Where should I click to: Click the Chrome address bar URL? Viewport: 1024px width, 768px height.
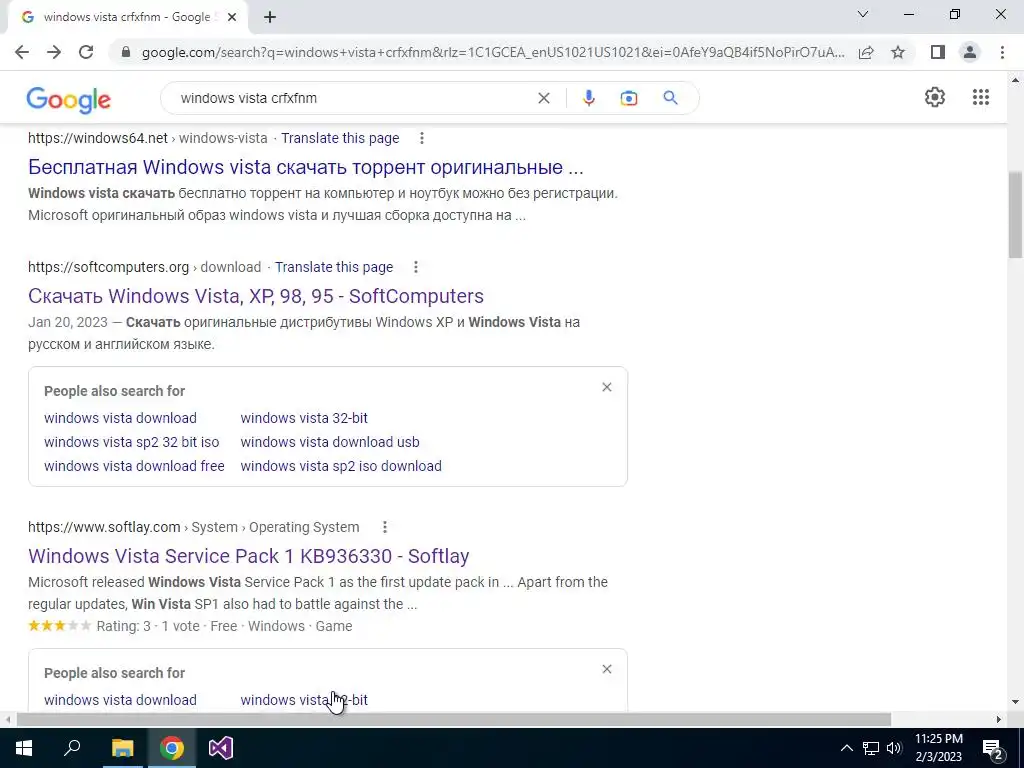(x=493, y=52)
